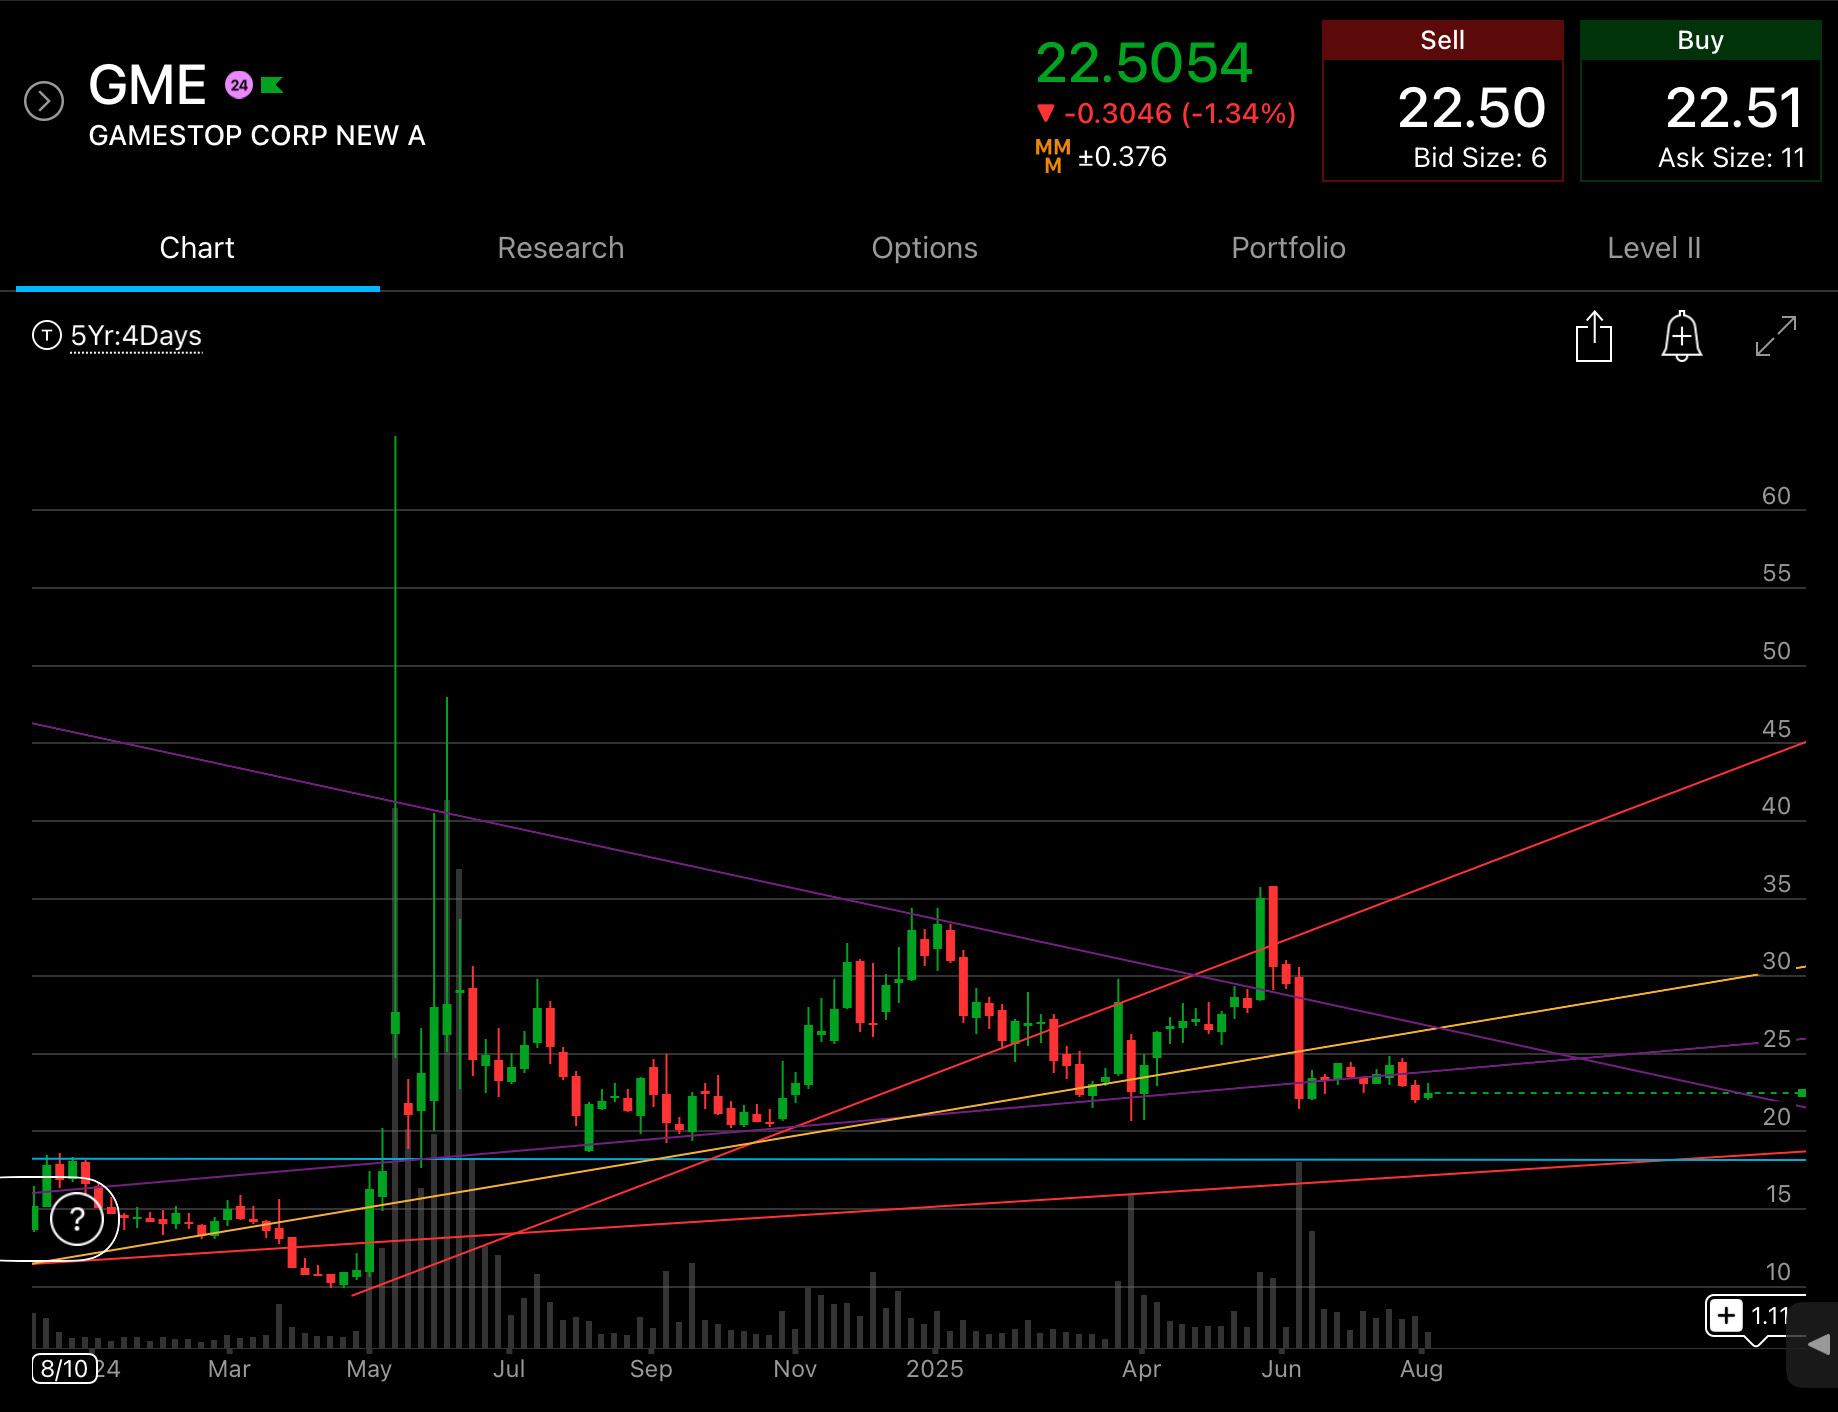1838x1412 pixels.
Task: Click the 45 price axis label
Action: [x=1776, y=729]
